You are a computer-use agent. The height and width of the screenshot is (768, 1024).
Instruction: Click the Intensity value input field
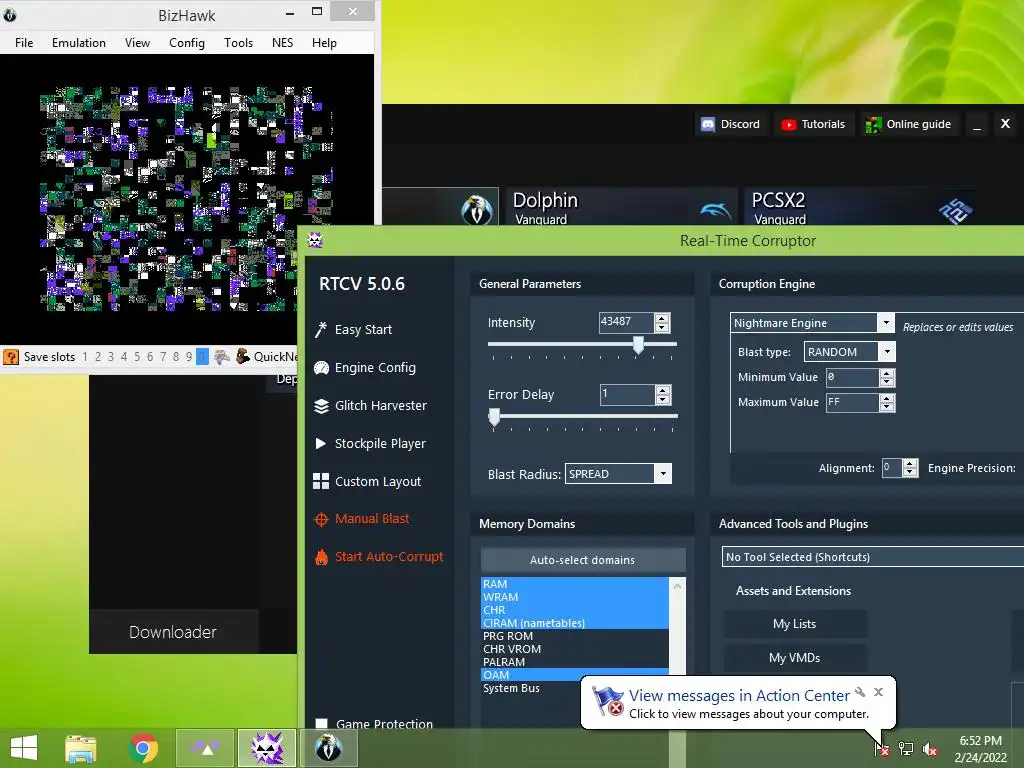coord(626,322)
